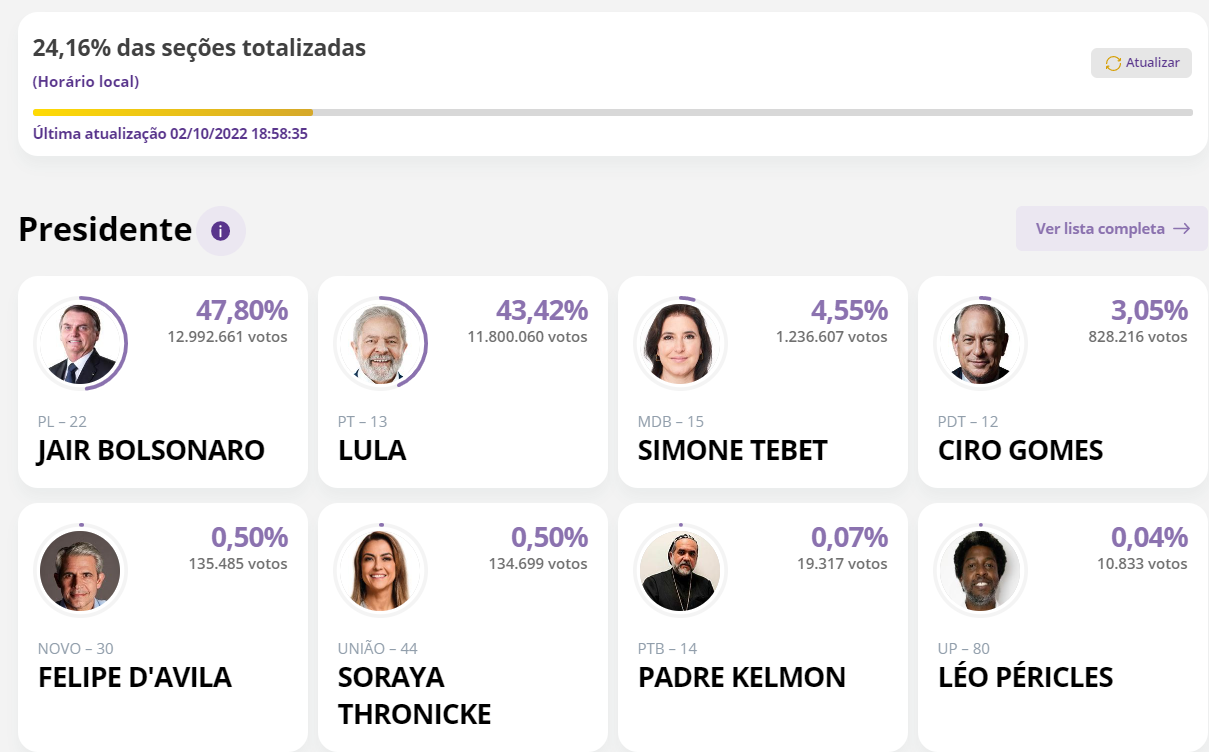Screen dimensions: 1209x752
Task: Click the sections totalized progress bar
Action: pos(612,113)
